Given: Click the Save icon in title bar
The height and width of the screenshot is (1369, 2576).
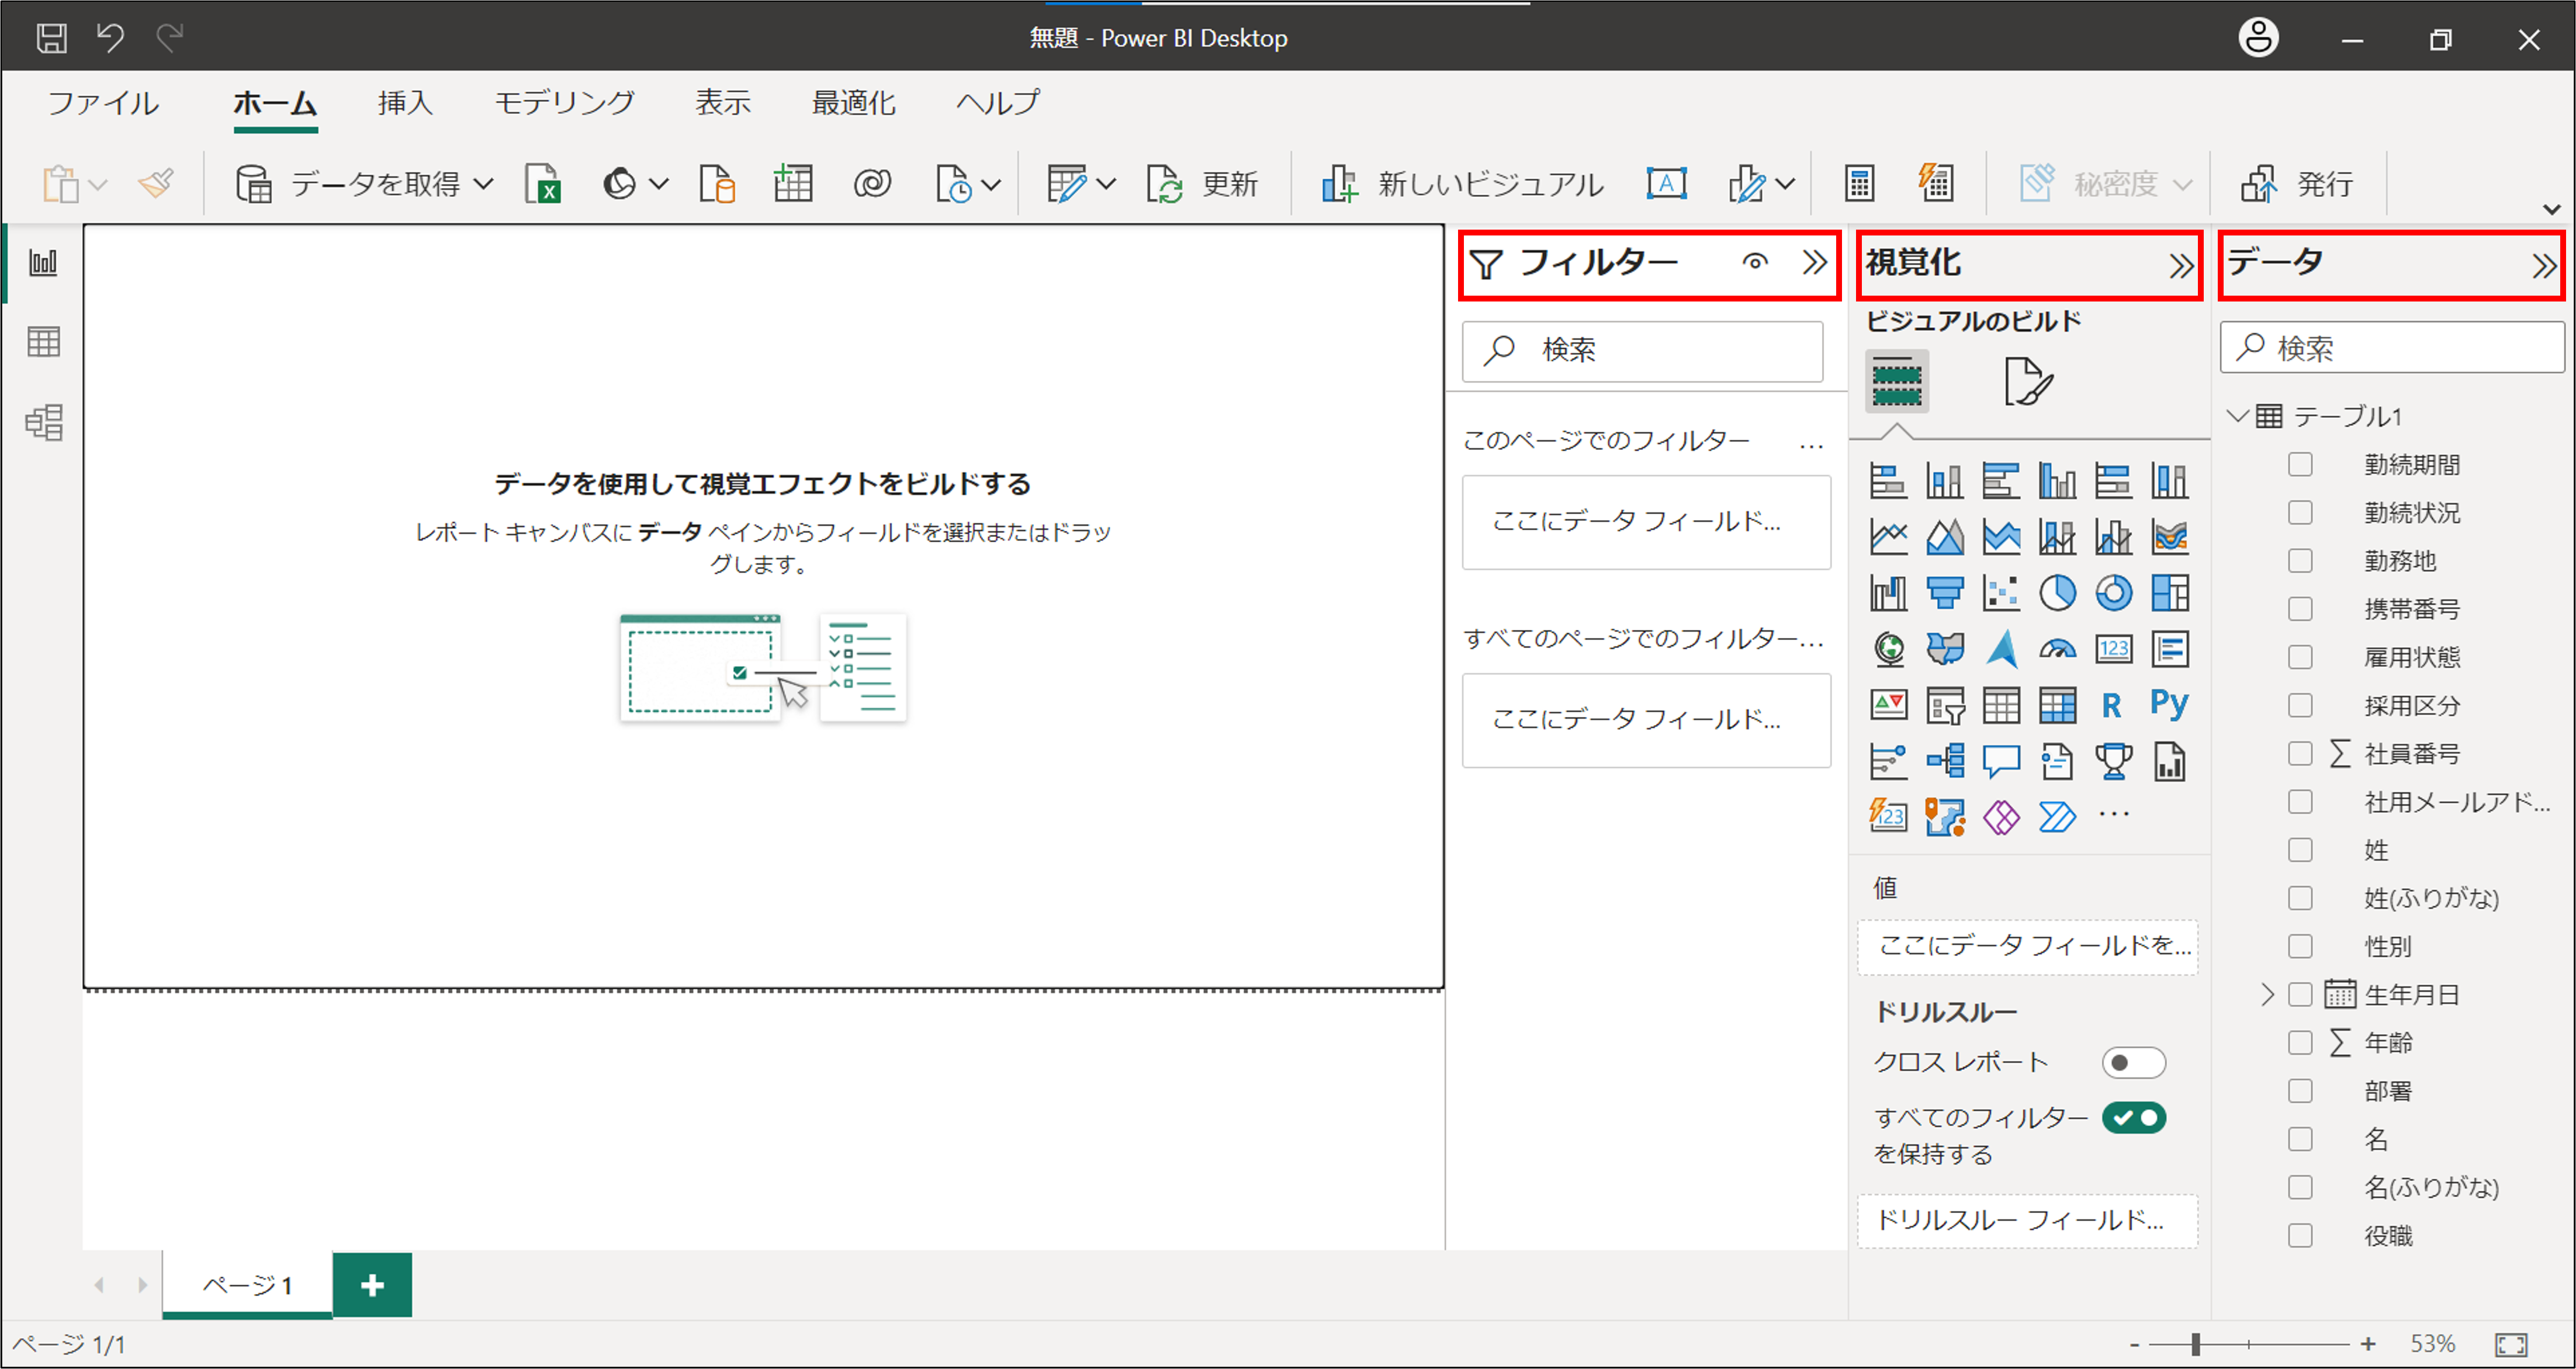Looking at the screenshot, I should coord(51,38).
